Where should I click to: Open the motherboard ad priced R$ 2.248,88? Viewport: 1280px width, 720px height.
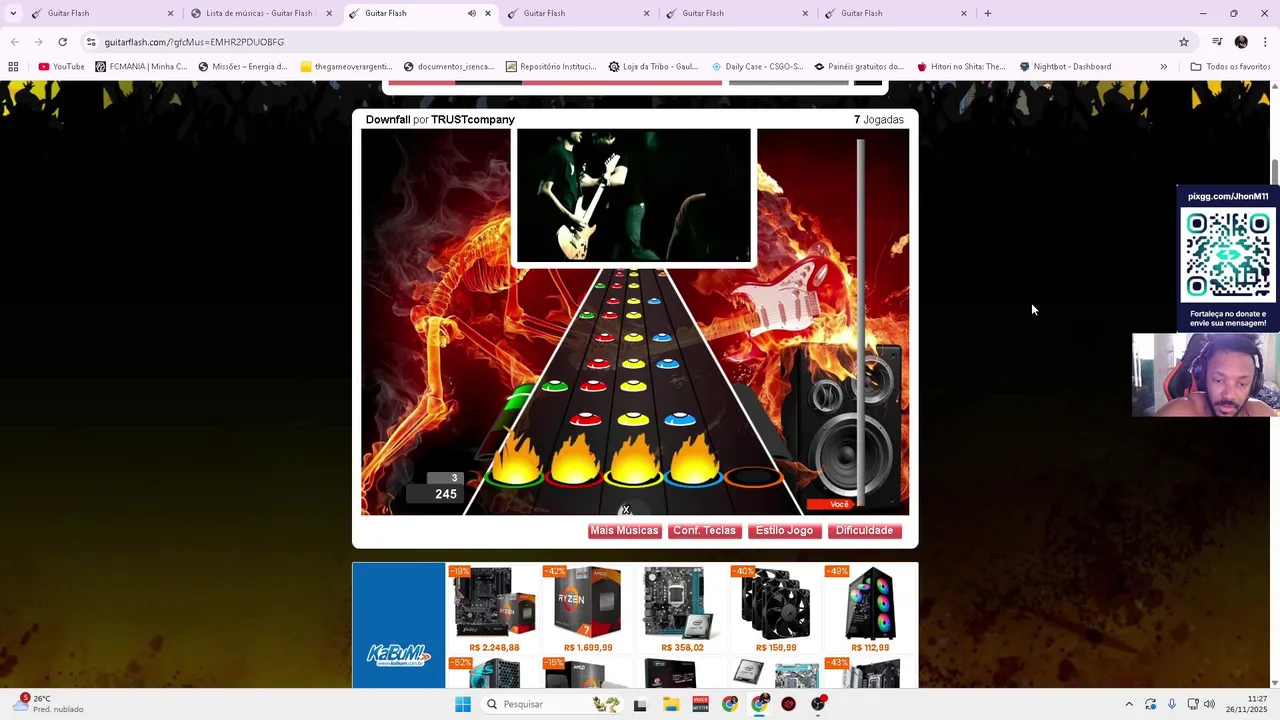(494, 609)
